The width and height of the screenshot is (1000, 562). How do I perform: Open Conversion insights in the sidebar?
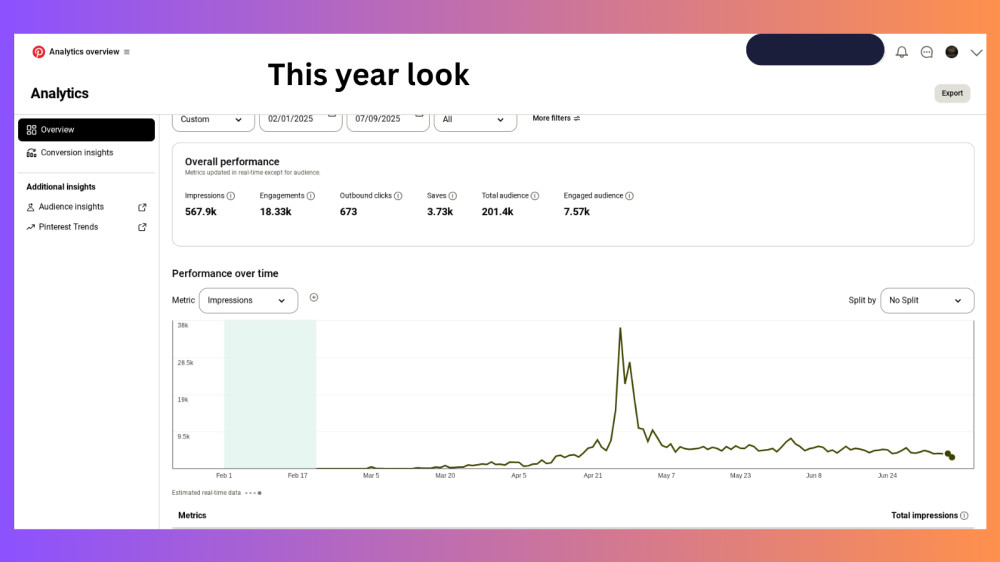click(76, 153)
